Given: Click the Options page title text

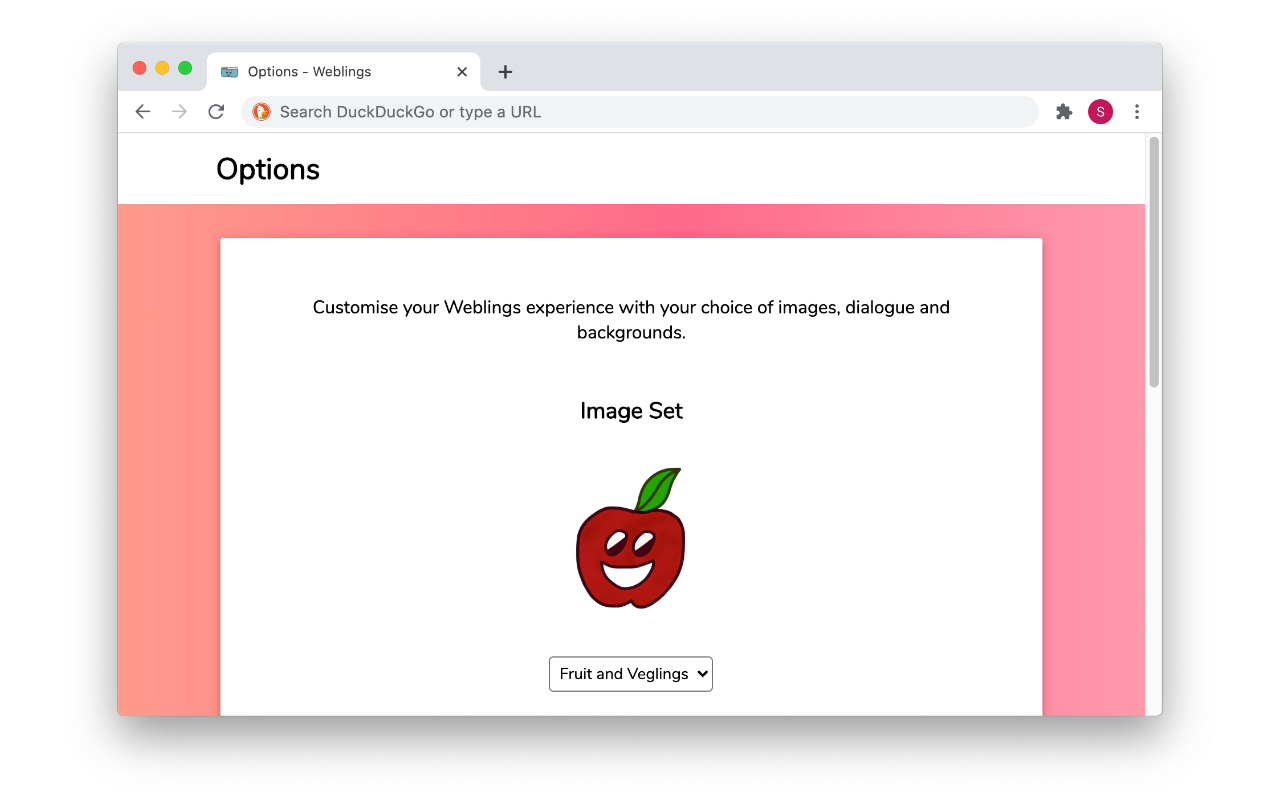Looking at the screenshot, I should [267, 168].
